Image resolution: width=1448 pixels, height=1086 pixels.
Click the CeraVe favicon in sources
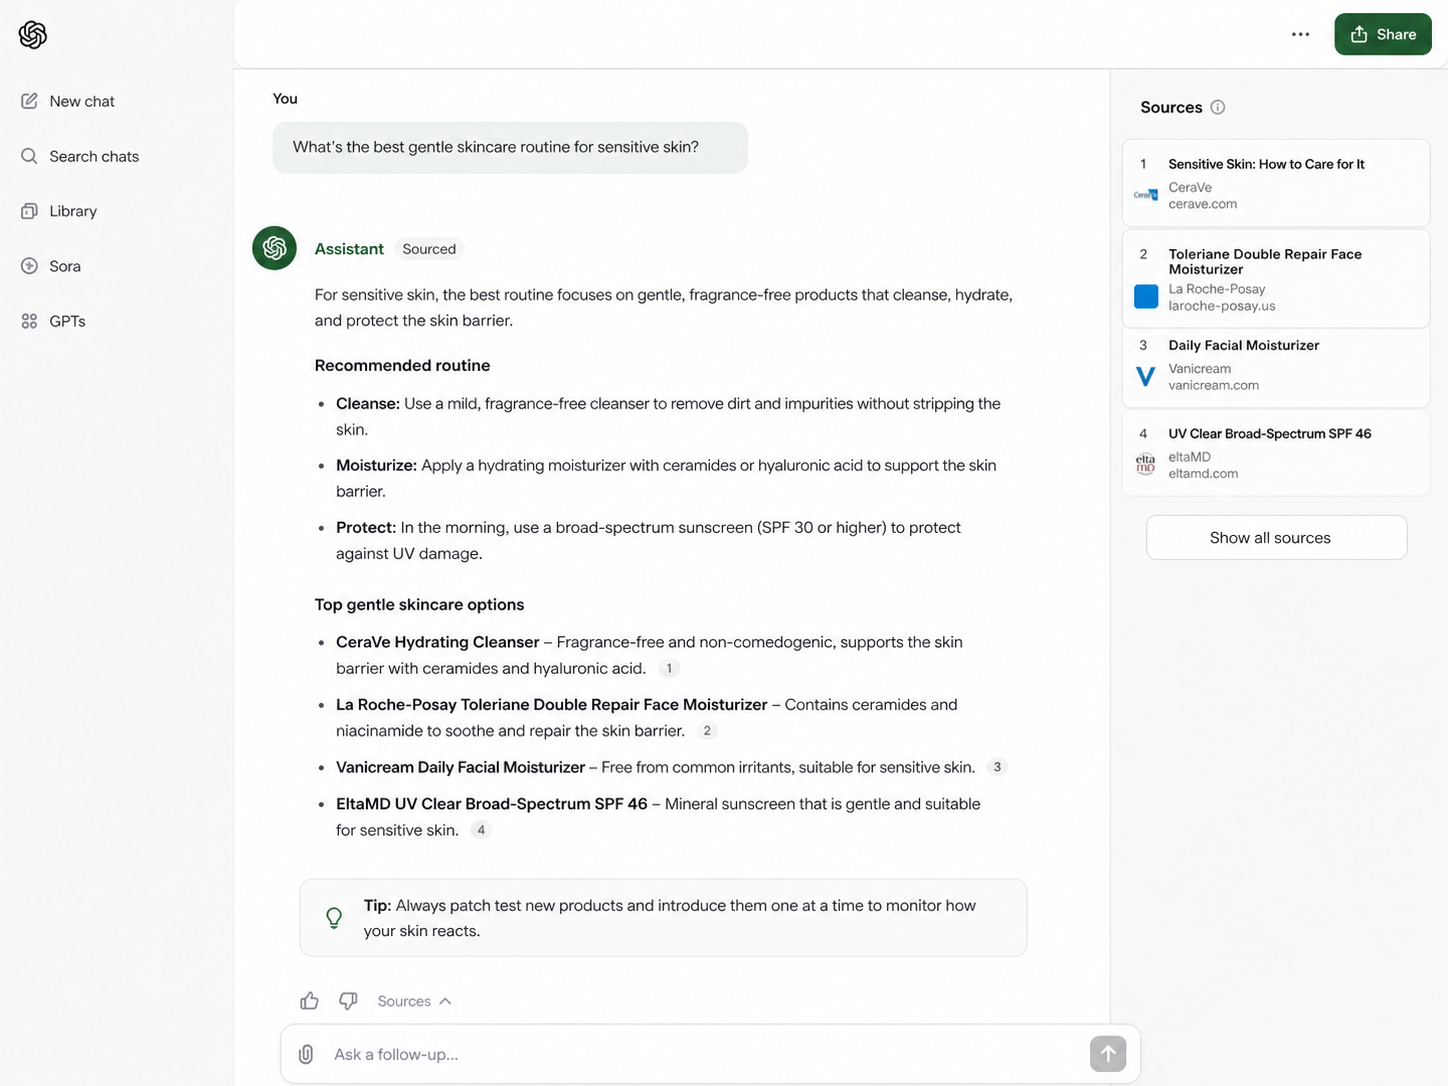(1146, 195)
